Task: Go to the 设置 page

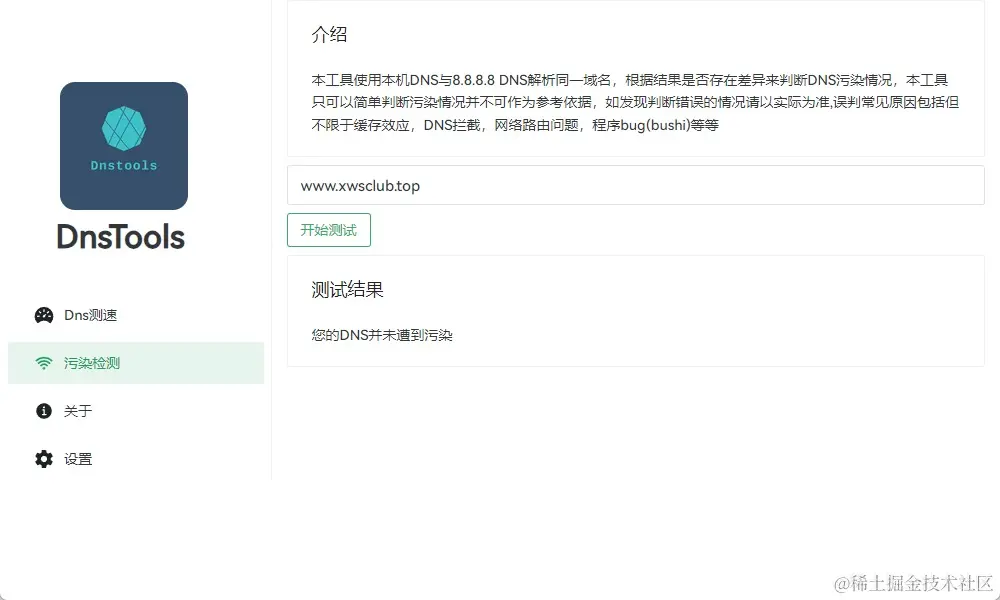Action: pyautogui.click(x=136, y=458)
